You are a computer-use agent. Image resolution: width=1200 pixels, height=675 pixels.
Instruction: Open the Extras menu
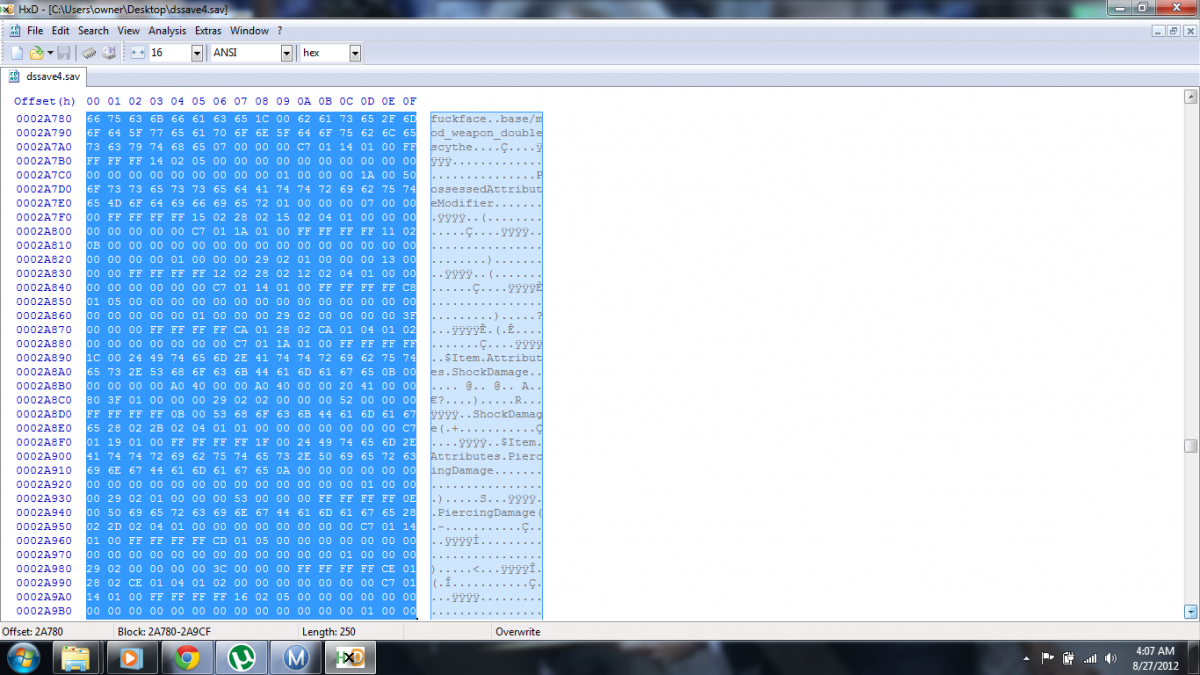pyautogui.click(x=208, y=31)
